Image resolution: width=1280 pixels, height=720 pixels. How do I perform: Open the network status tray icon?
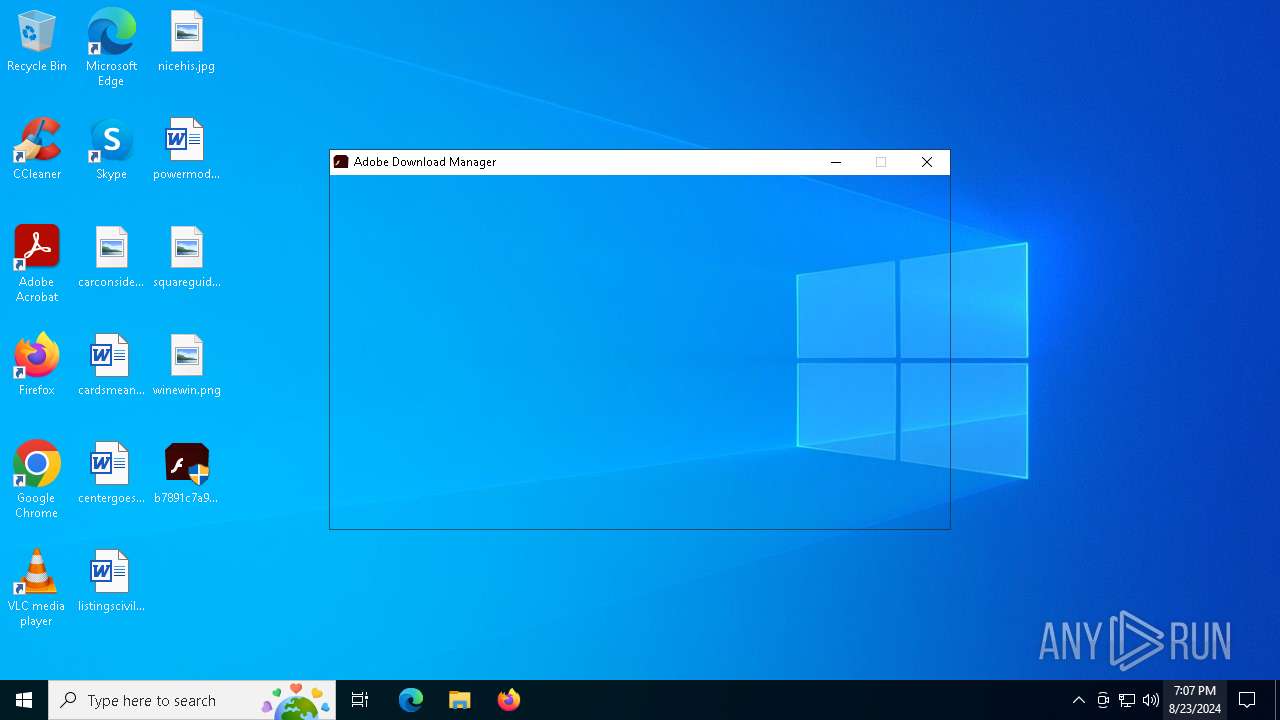point(1127,700)
